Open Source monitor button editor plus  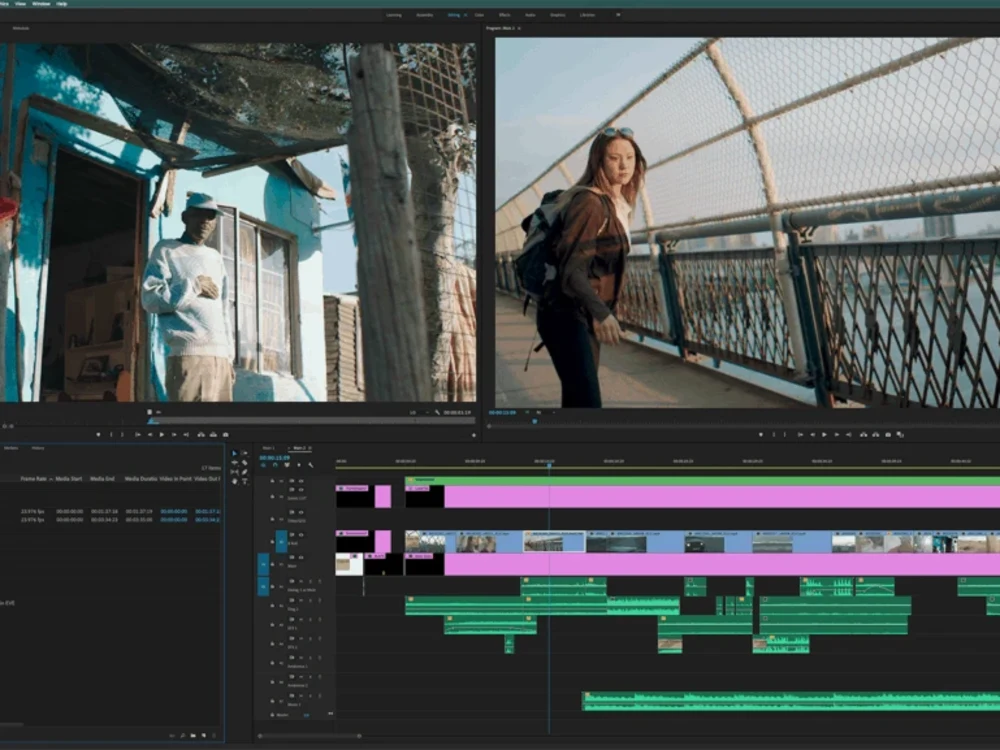pyautogui.click(x=474, y=435)
